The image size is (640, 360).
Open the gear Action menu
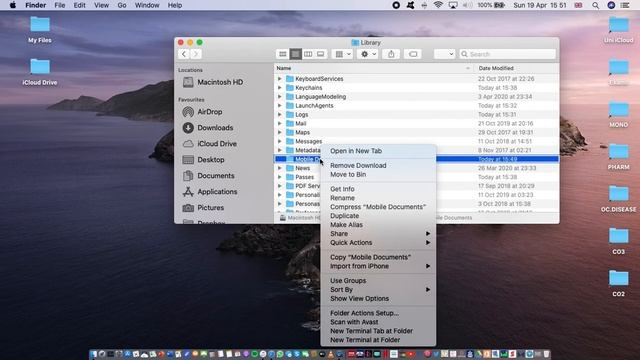(x=368, y=54)
